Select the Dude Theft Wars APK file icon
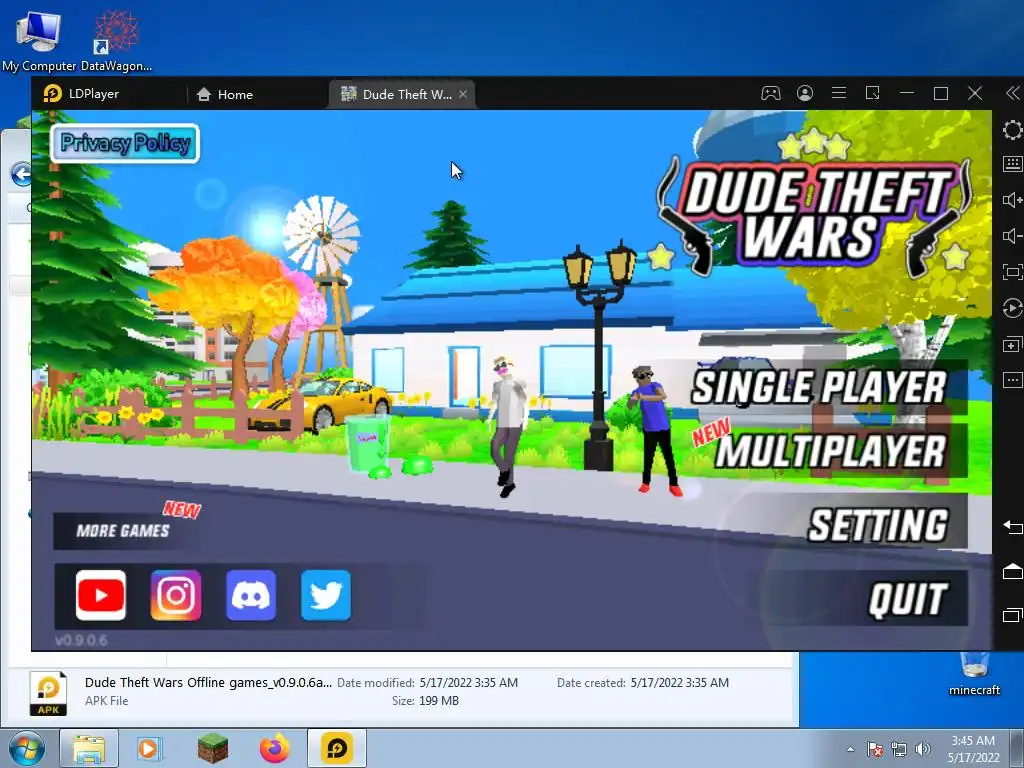The width and height of the screenshot is (1024, 768). (x=48, y=693)
